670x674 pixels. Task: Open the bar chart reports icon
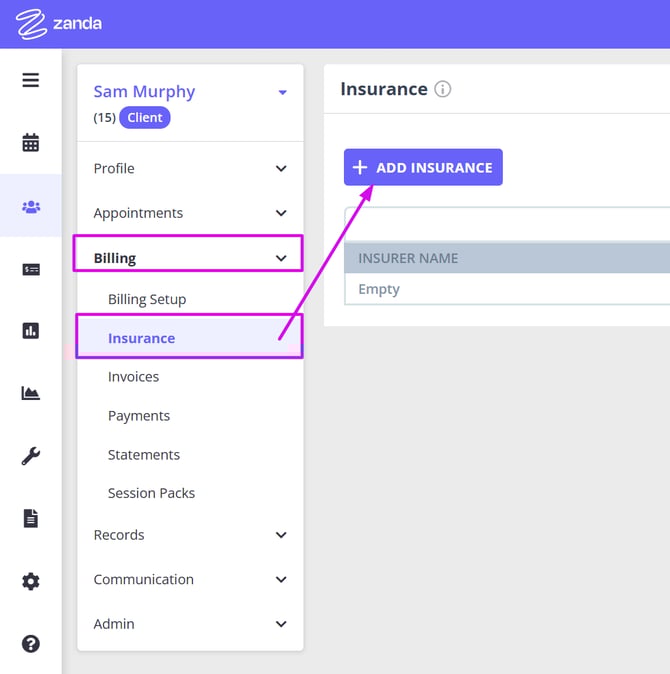tap(31, 331)
